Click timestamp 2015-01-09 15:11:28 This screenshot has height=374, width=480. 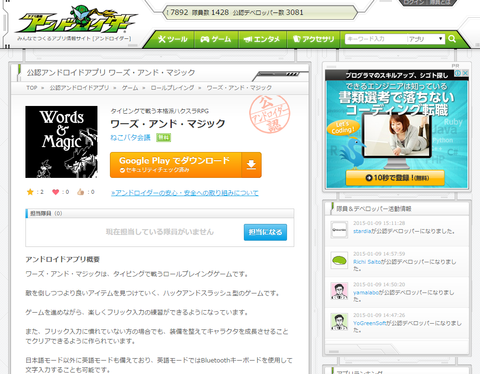(x=379, y=223)
